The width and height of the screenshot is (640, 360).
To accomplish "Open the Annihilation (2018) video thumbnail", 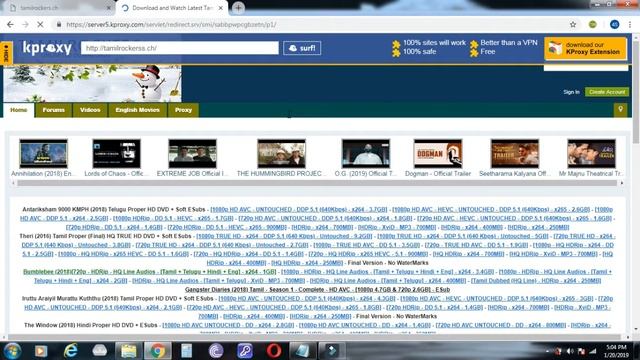I will (43, 153).
